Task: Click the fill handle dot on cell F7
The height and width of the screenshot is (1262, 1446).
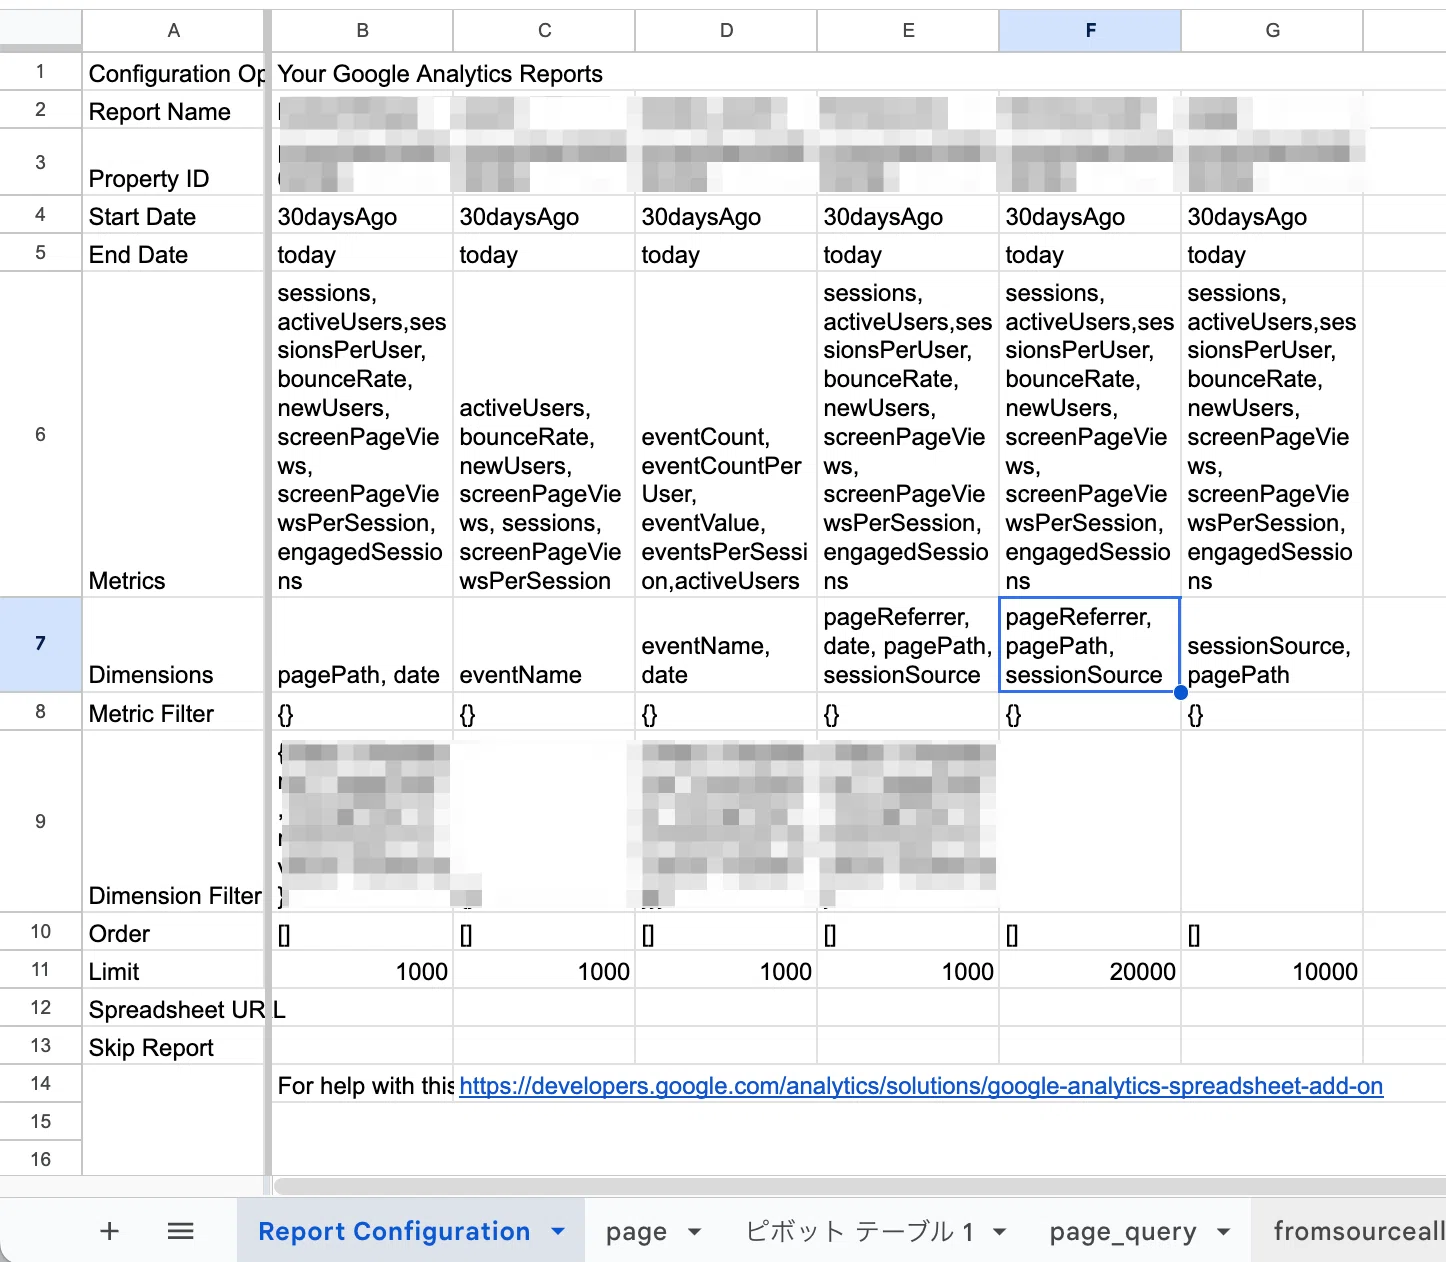Action: (1181, 692)
